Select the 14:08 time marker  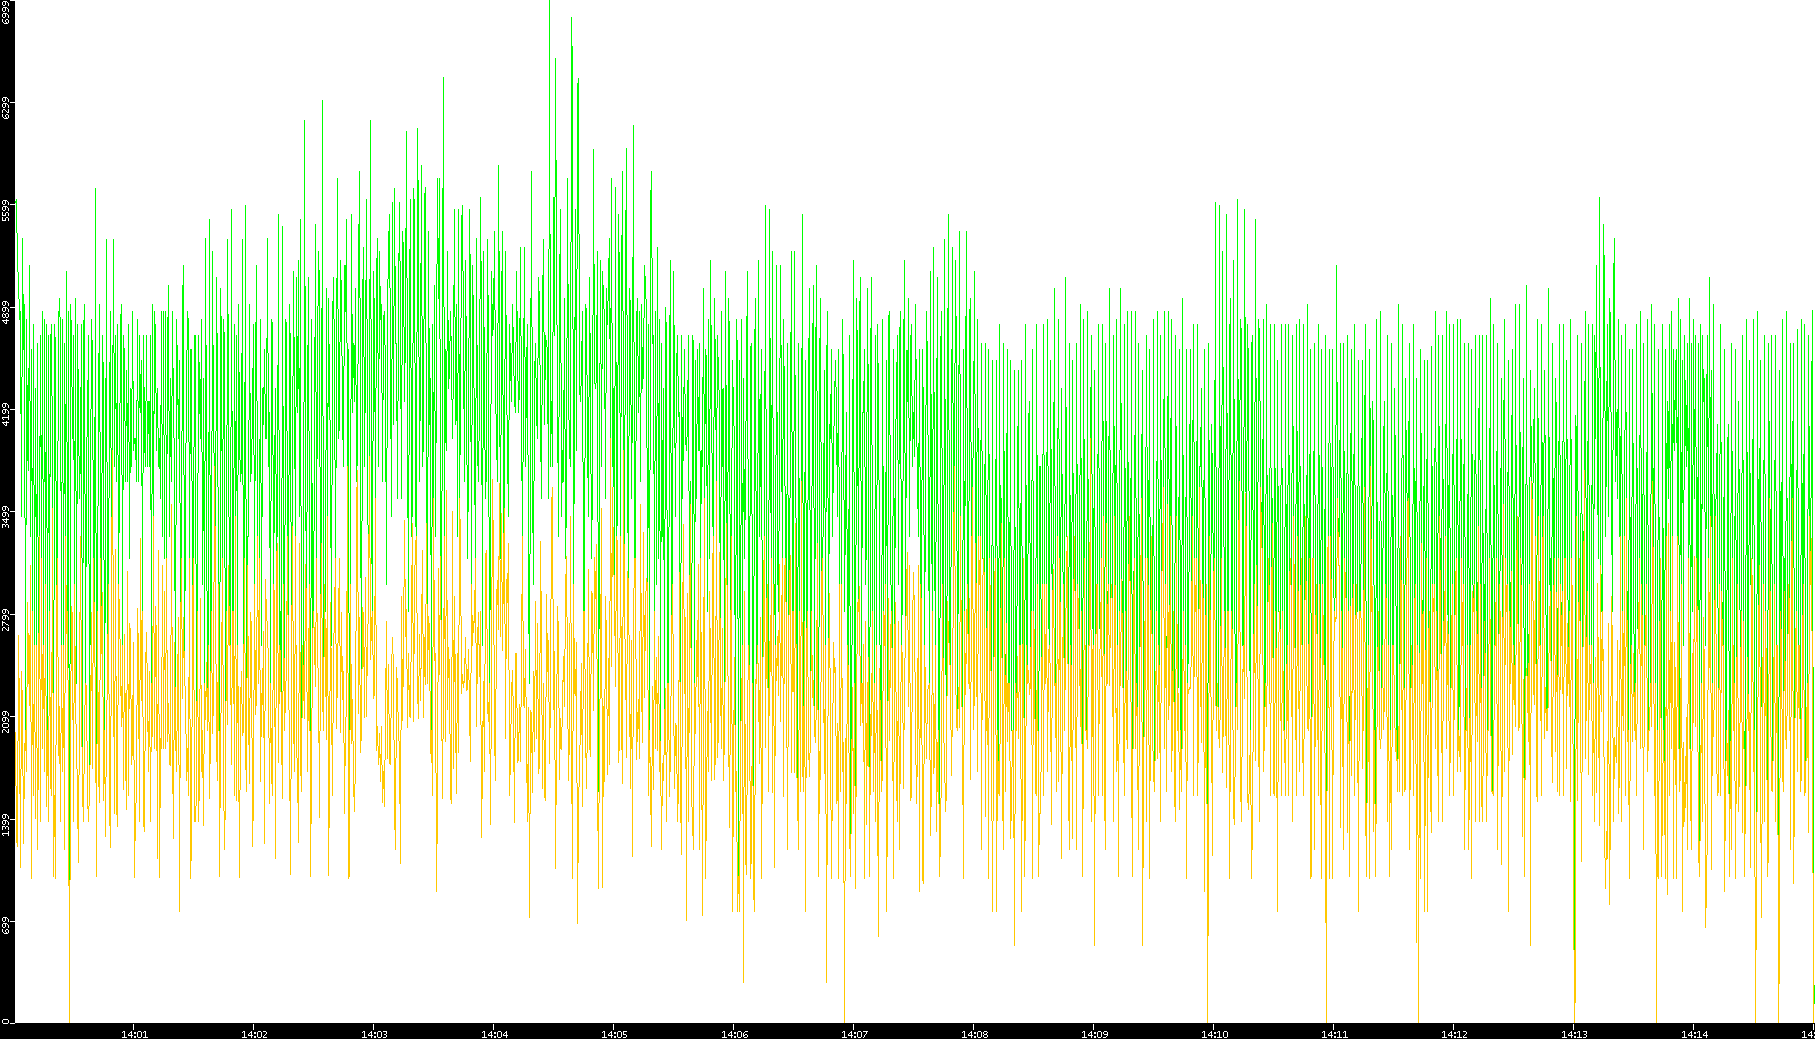tap(974, 1033)
